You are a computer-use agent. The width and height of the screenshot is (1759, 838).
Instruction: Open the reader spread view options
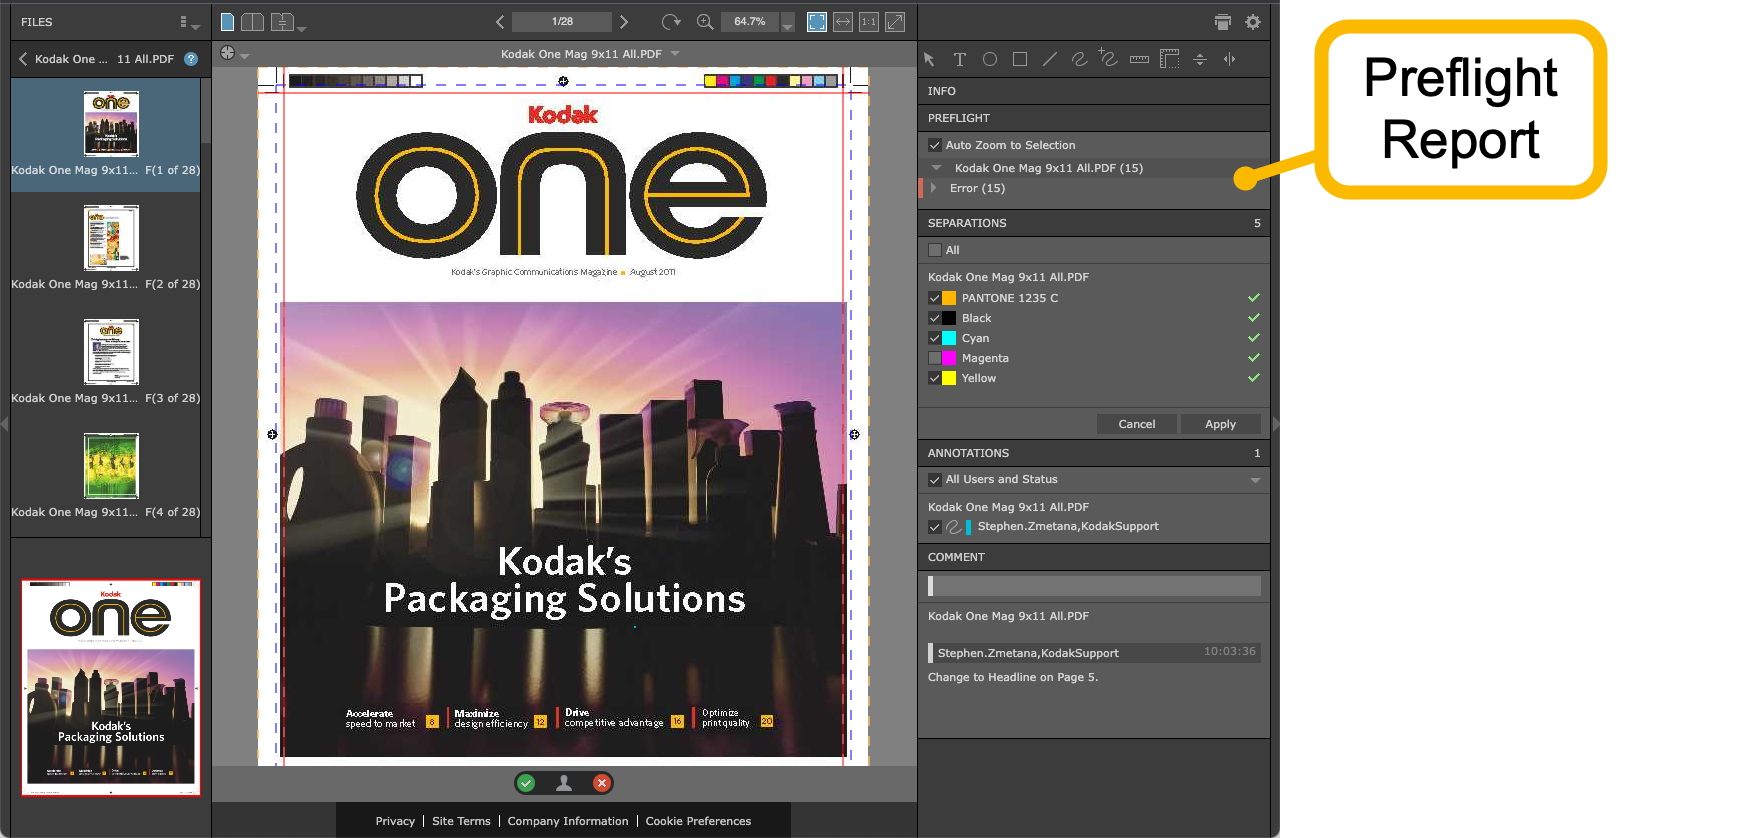click(287, 21)
